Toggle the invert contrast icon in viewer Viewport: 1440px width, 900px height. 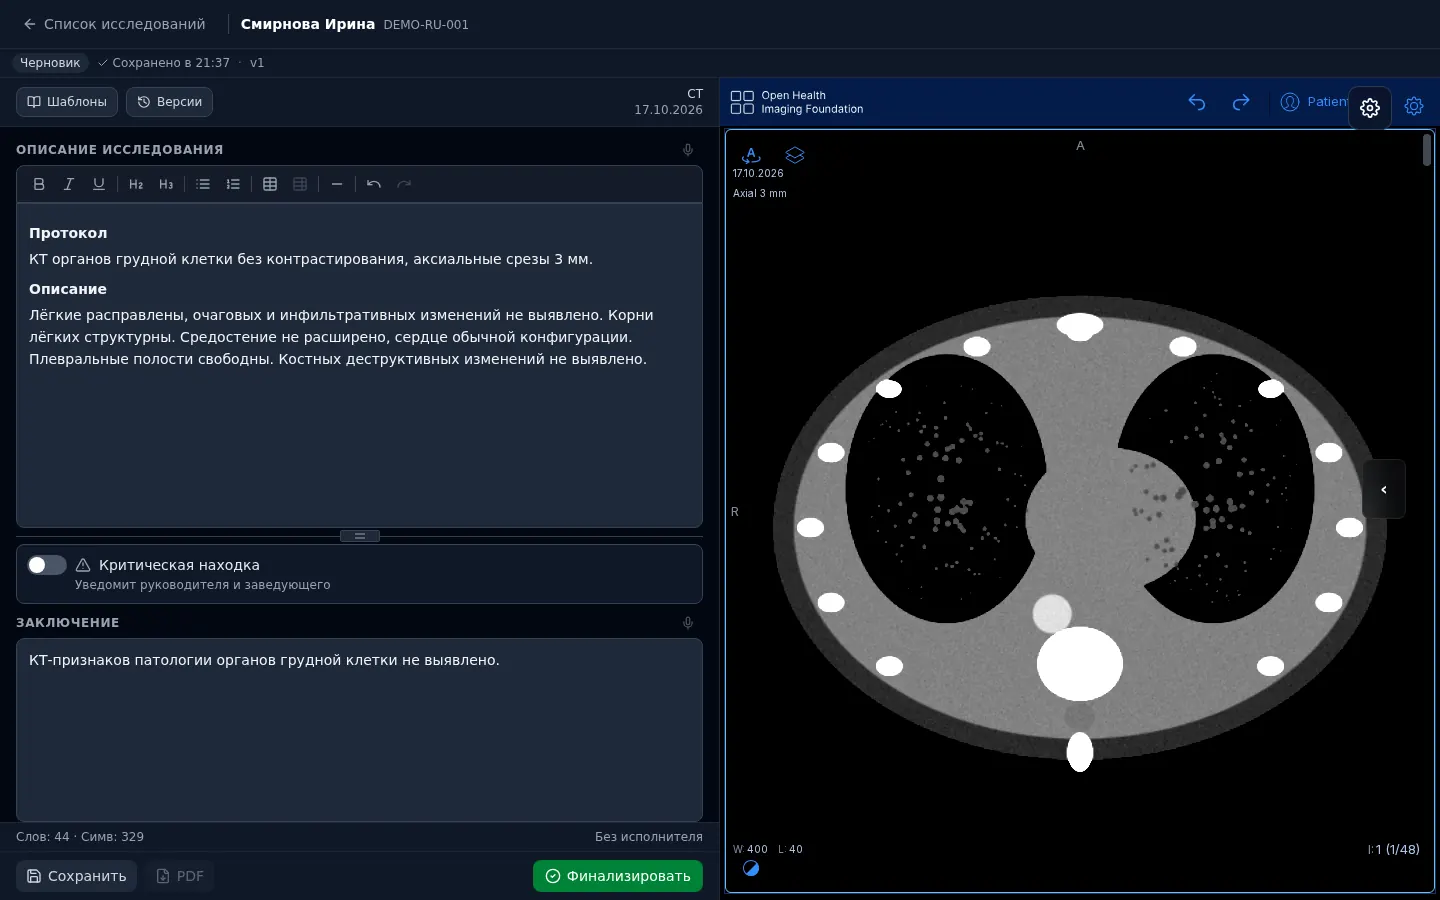click(751, 869)
